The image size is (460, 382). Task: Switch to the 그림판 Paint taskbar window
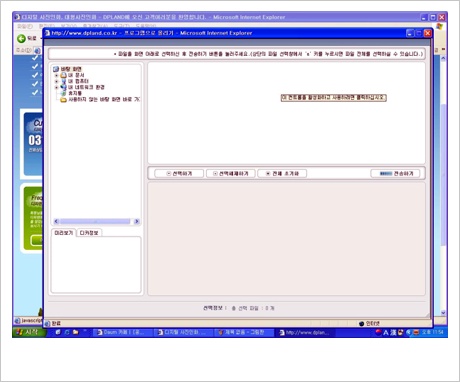pyautogui.click(x=243, y=332)
